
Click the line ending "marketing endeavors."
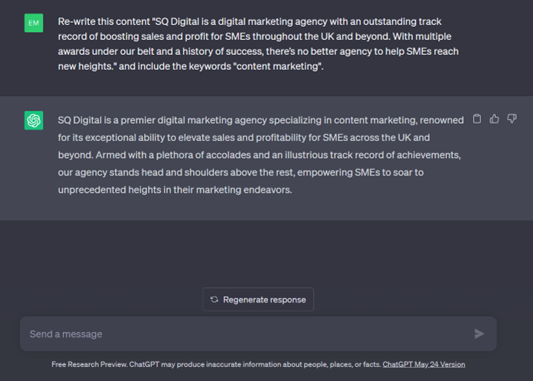[175, 190]
